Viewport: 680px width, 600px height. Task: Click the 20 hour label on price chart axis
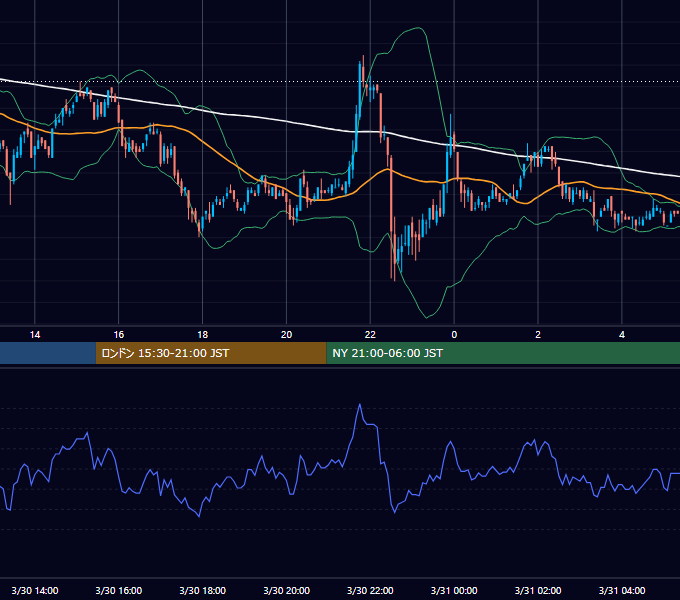286,335
